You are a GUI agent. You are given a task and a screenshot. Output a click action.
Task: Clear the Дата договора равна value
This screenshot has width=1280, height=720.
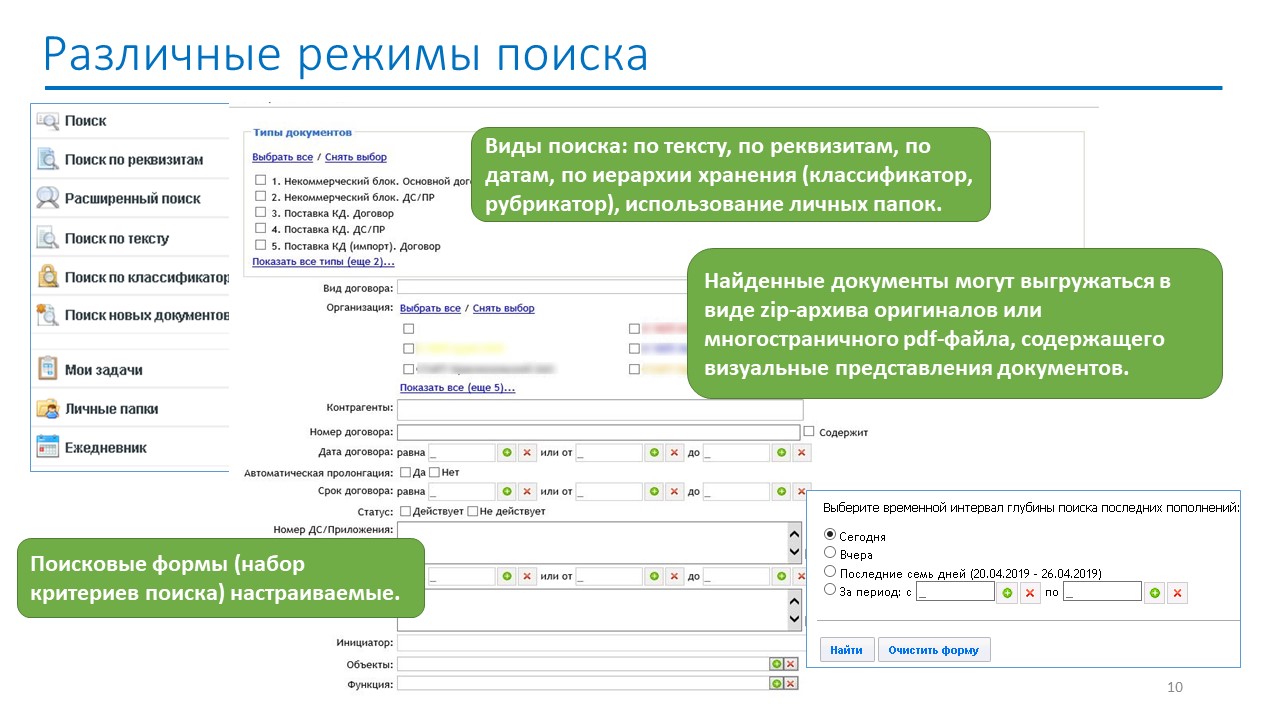click(x=527, y=453)
